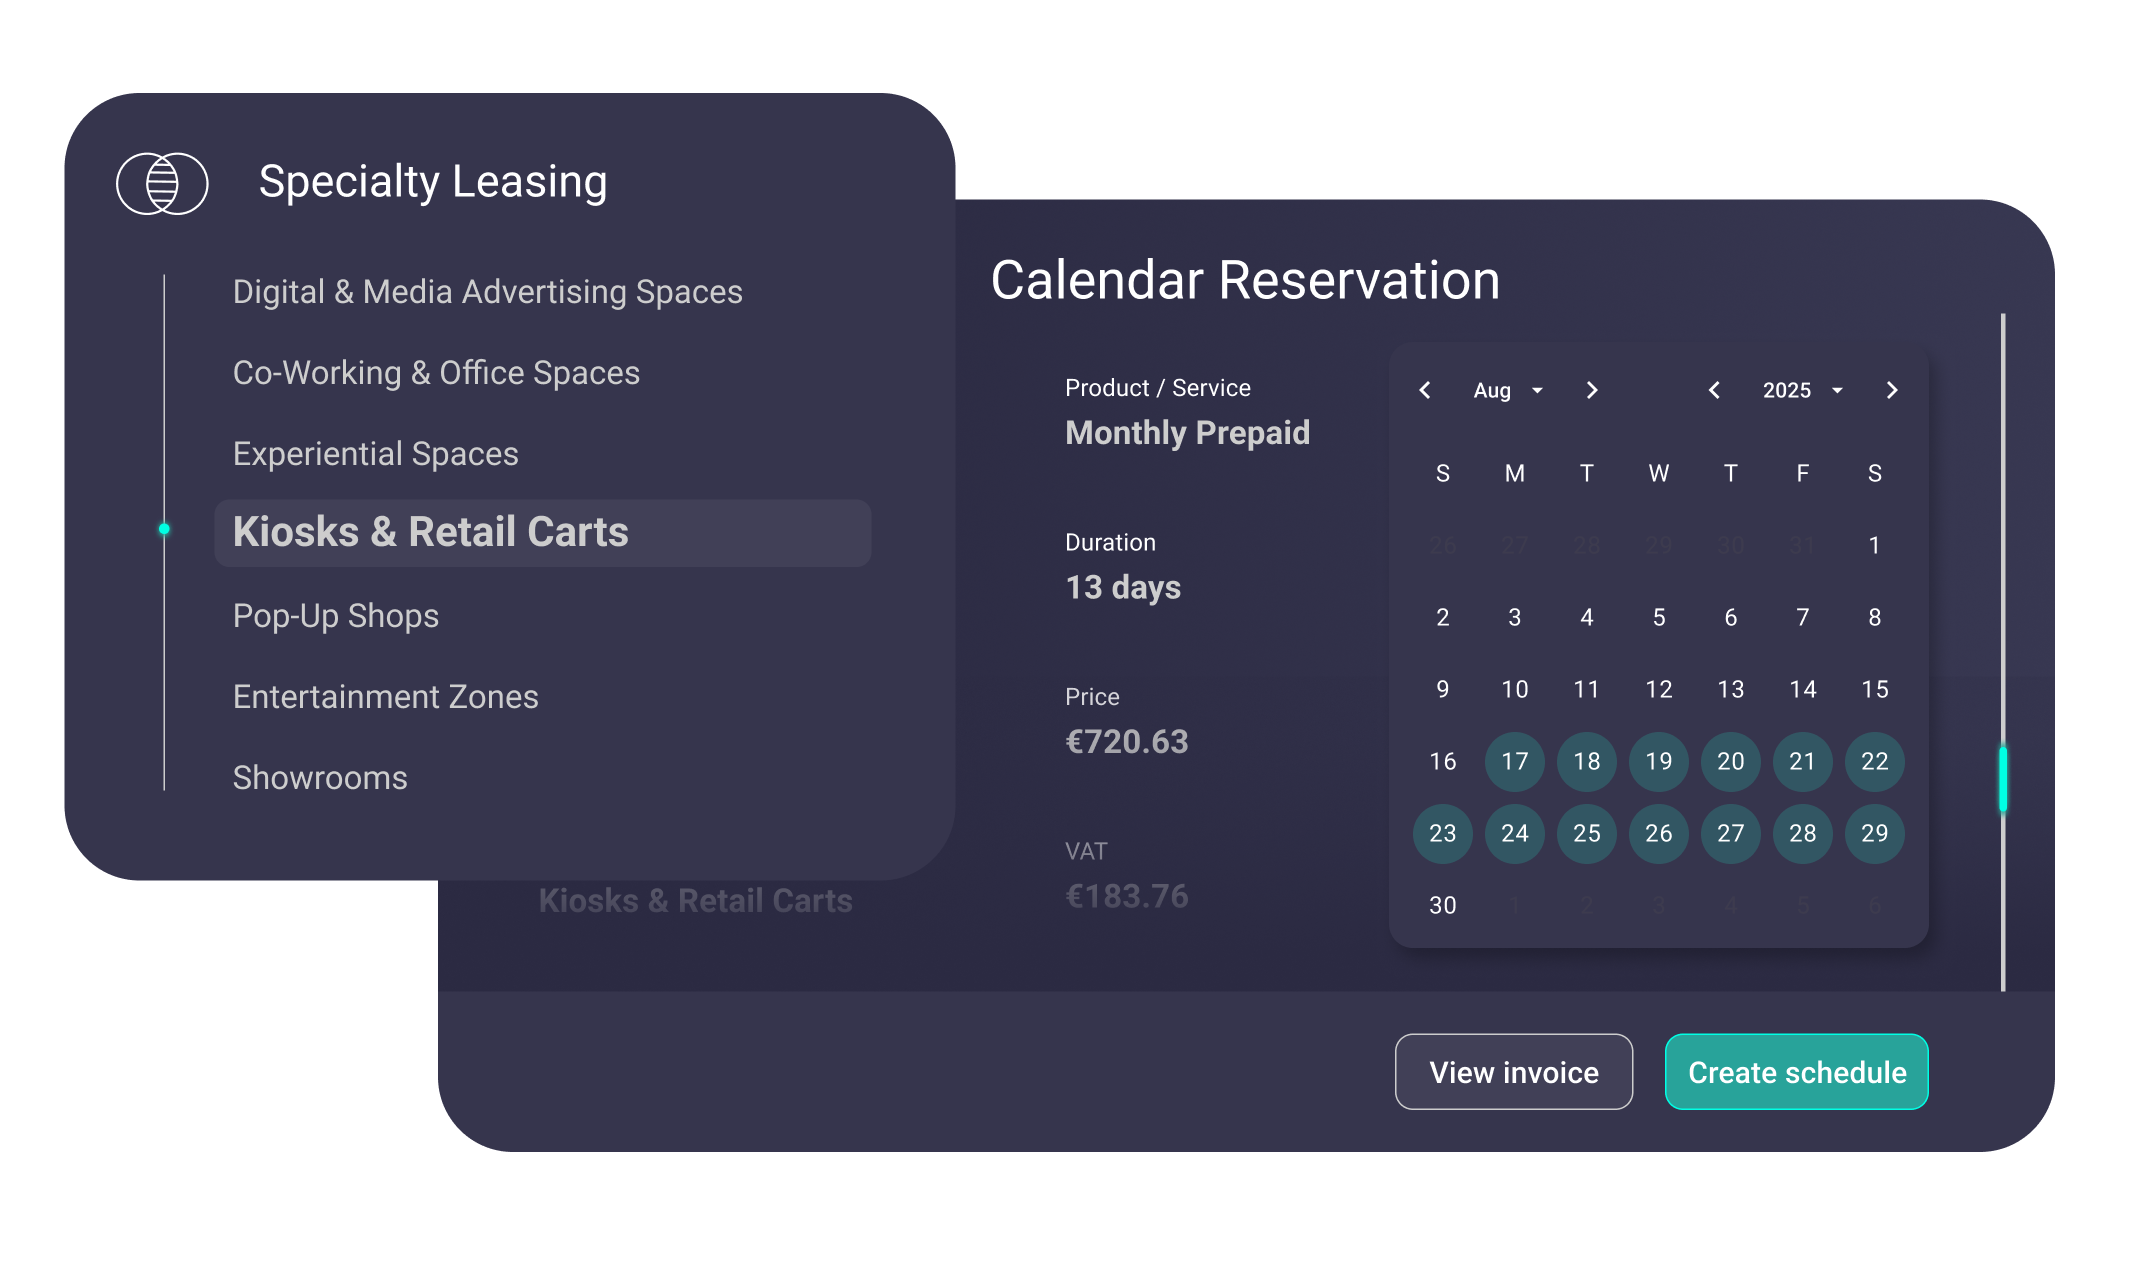The image size is (2139, 1281).
Task: Open Pop-Up Shops category
Action: point(335,616)
